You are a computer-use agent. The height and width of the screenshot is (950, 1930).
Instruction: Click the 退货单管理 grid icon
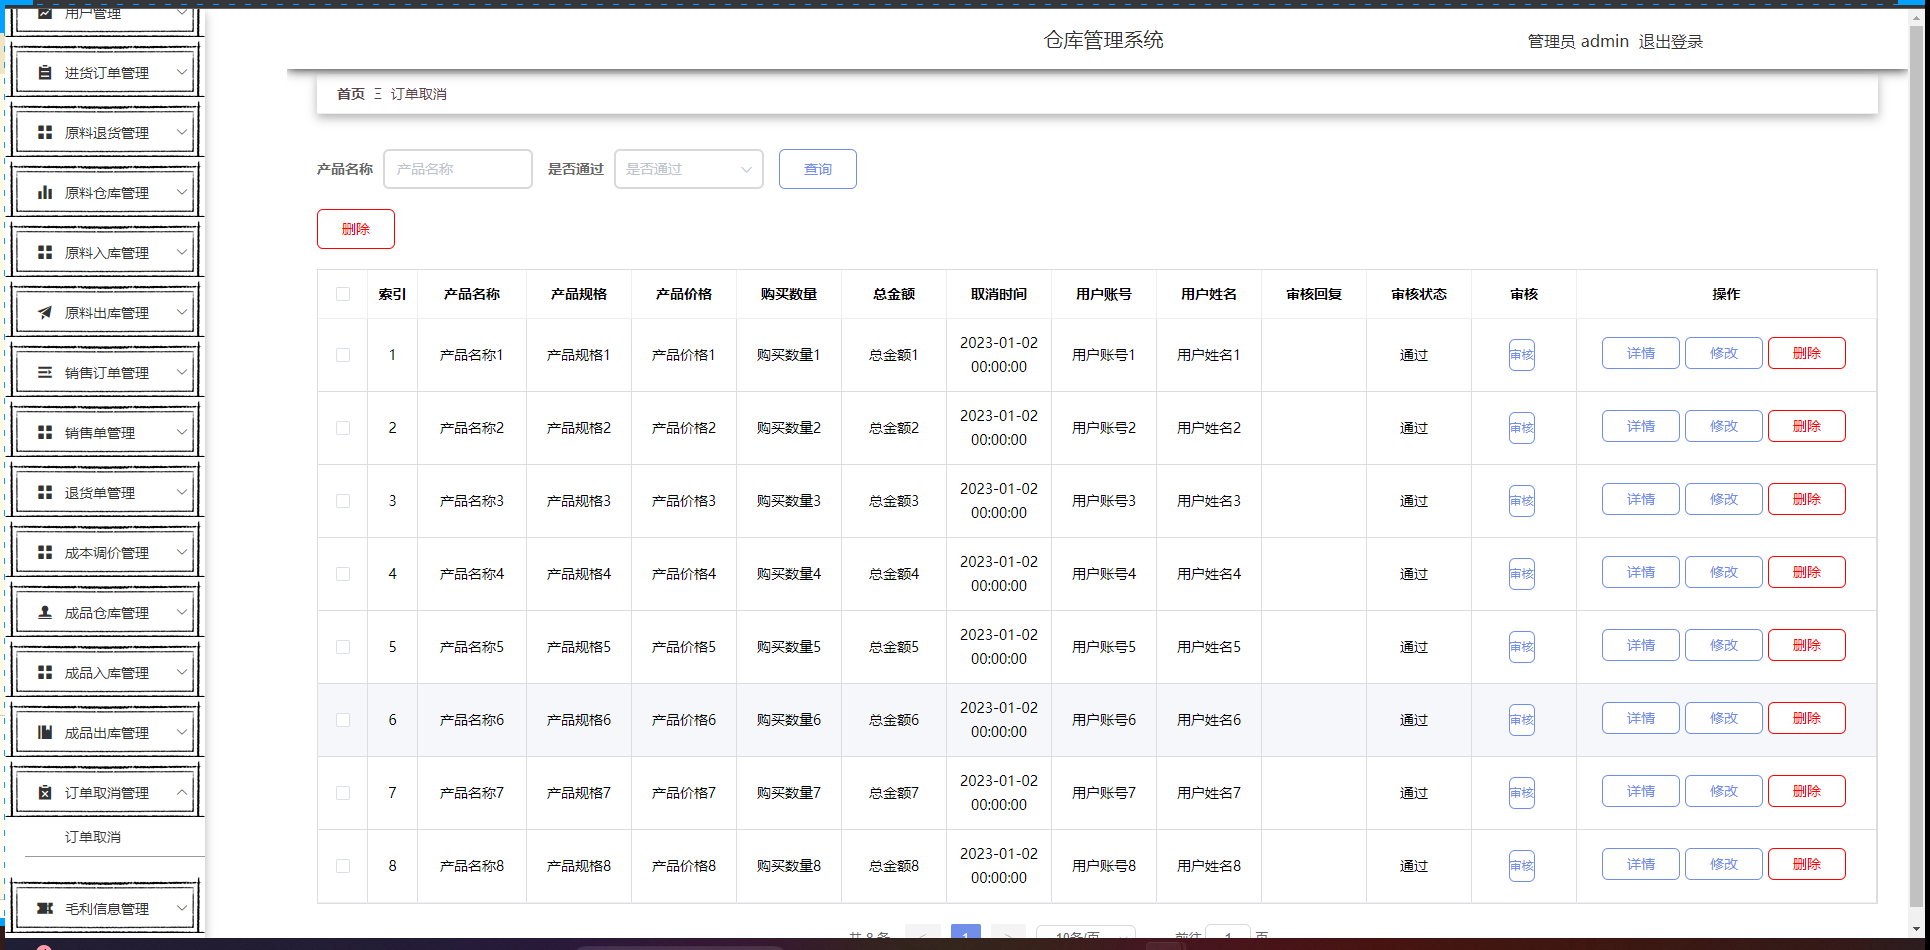click(45, 493)
